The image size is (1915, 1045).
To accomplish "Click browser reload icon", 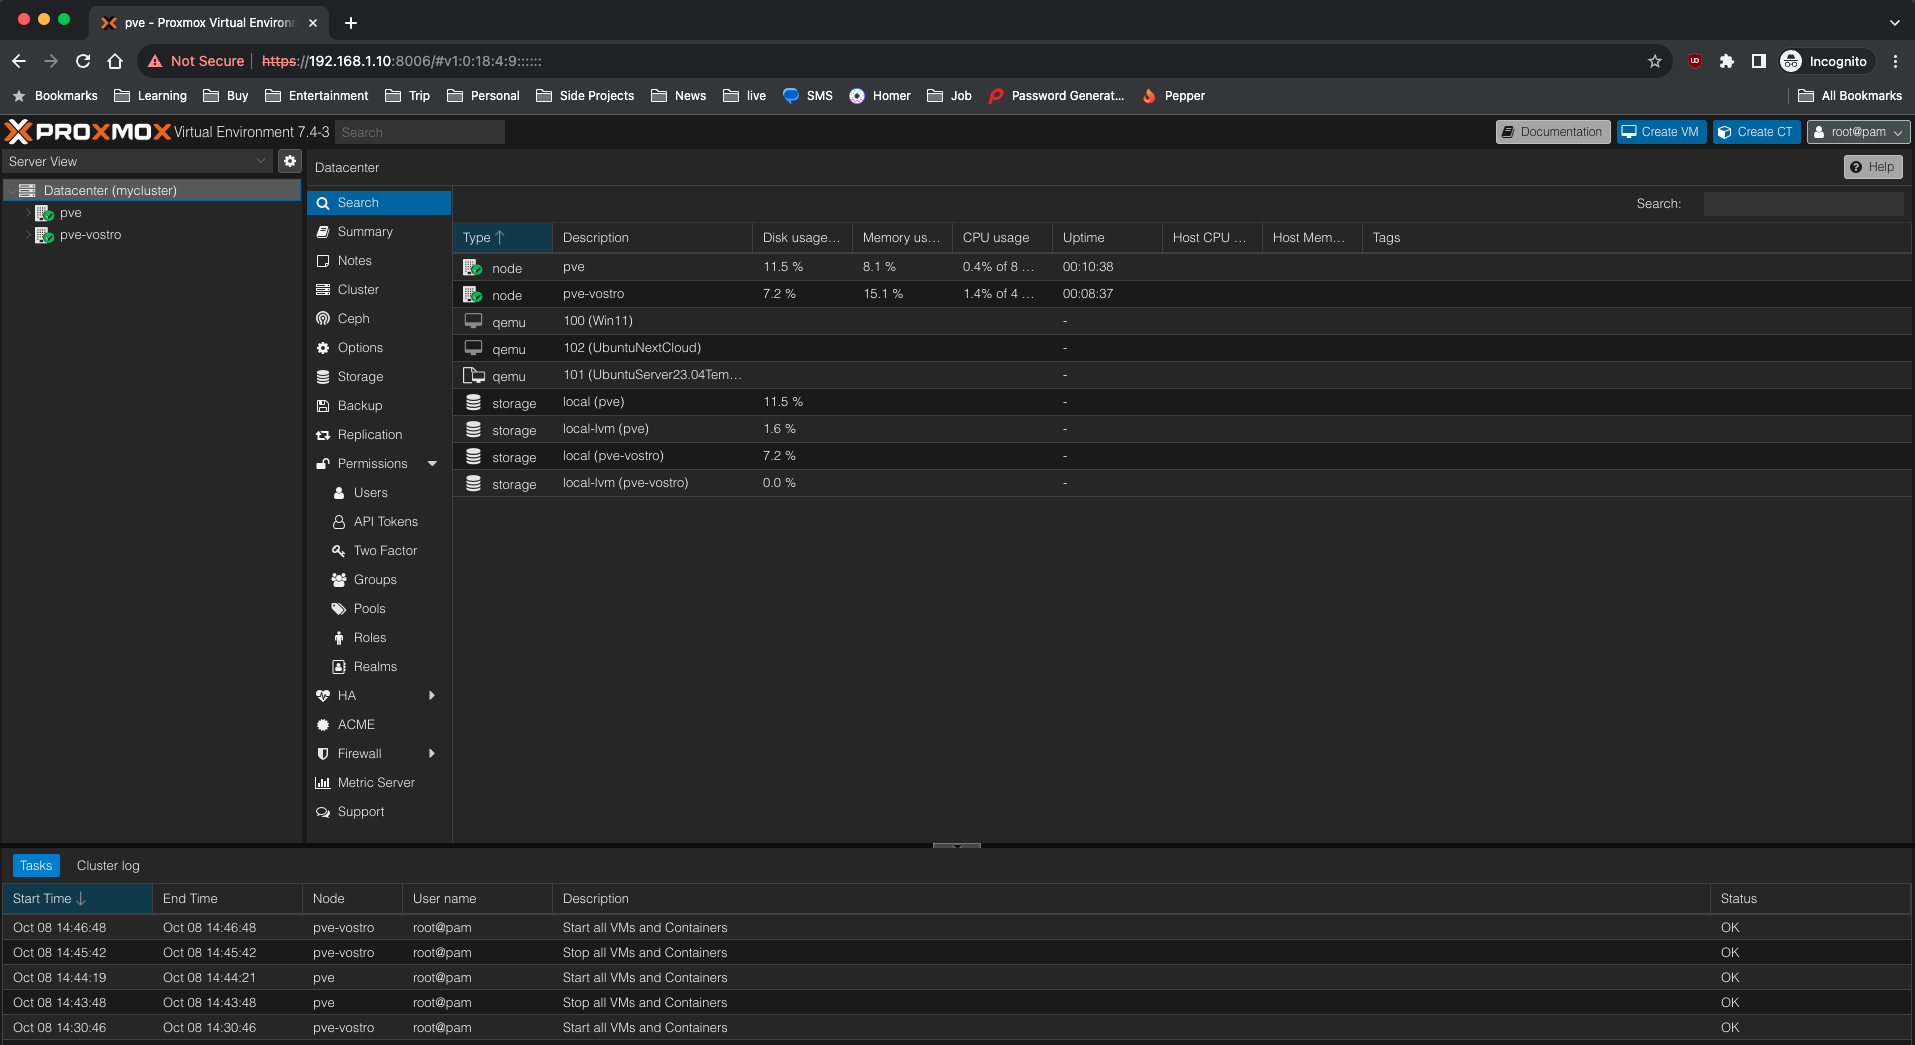I will pyautogui.click(x=83, y=61).
